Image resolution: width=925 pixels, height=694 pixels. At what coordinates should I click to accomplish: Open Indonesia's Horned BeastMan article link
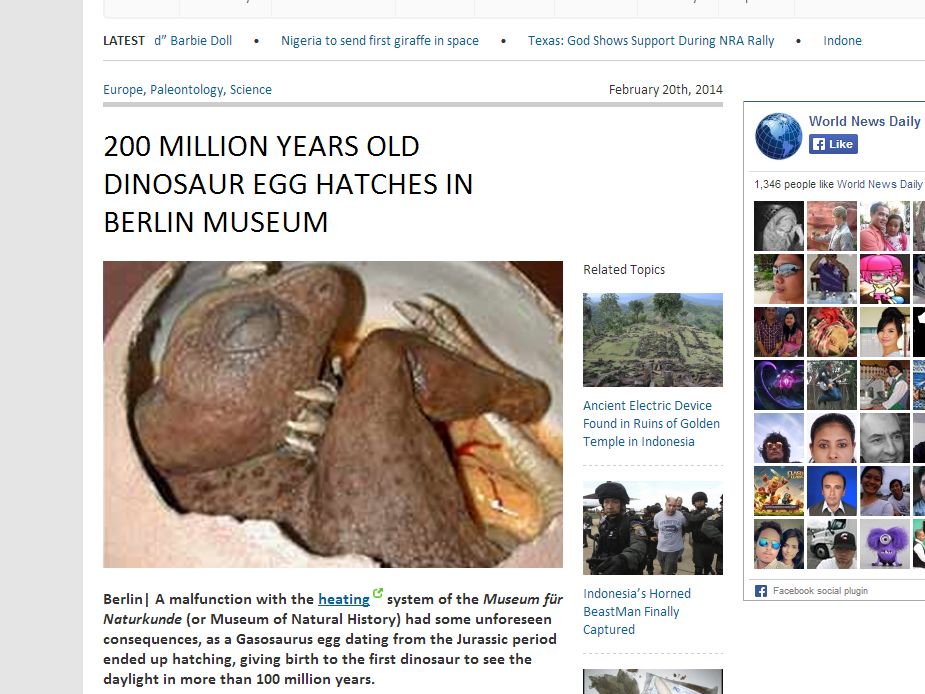[637, 611]
